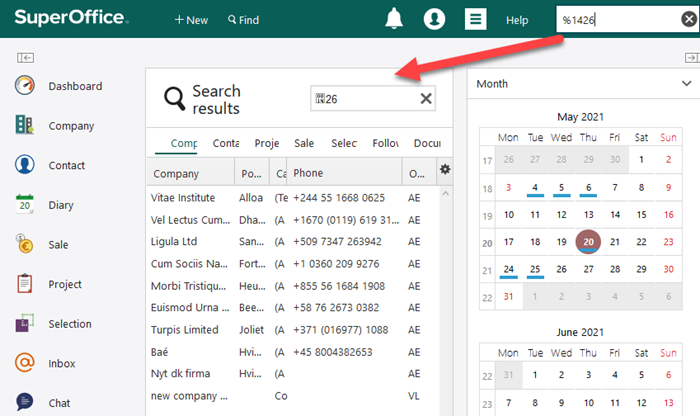Clear the search results filter field
700x416 pixels.
[426, 98]
